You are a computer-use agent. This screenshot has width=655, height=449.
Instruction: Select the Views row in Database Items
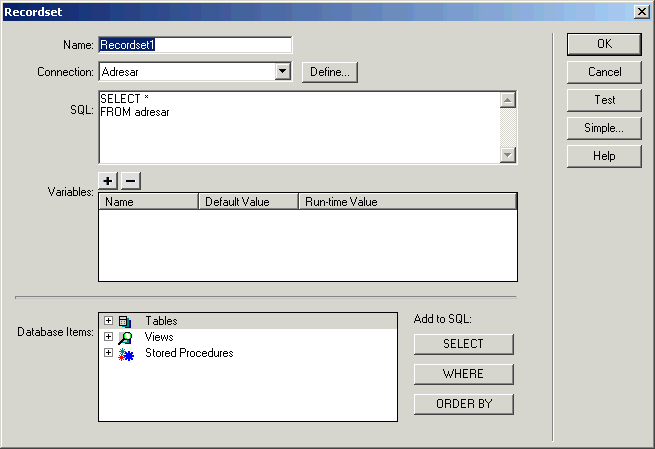click(x=248, y=337)
